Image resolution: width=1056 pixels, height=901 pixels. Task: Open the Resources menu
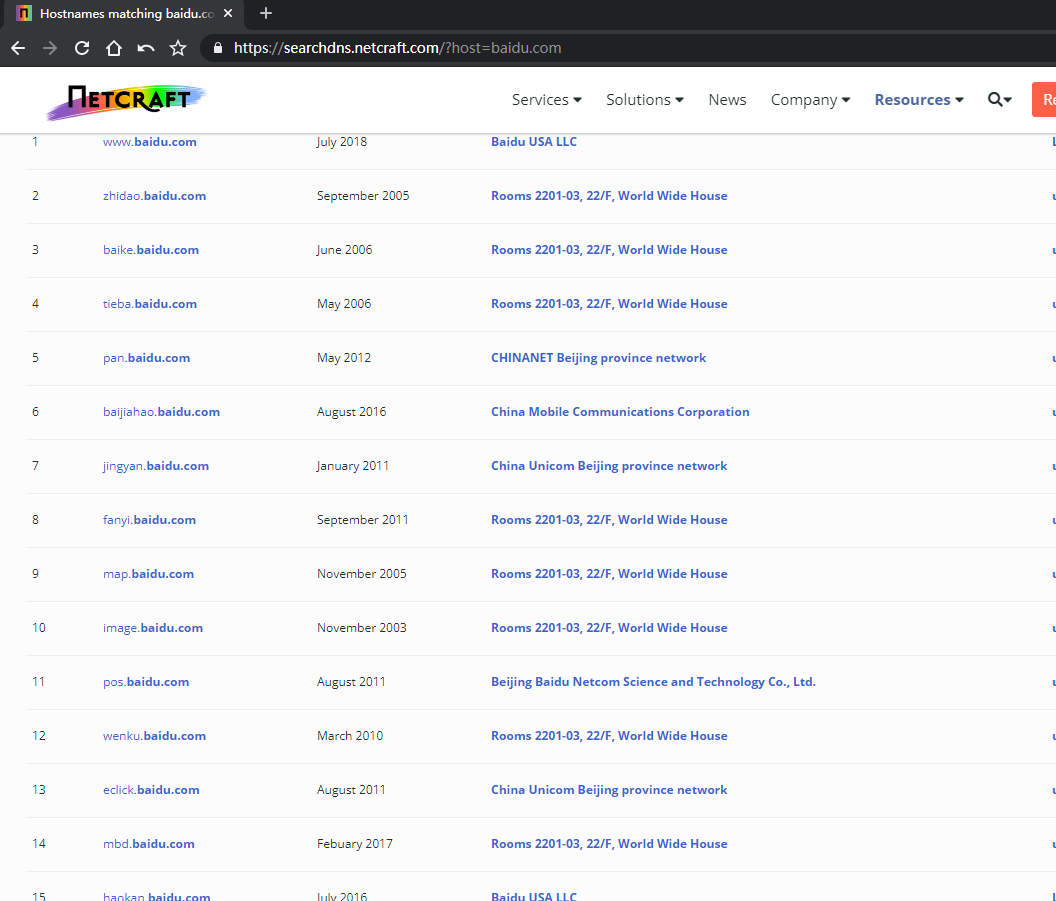918,100
